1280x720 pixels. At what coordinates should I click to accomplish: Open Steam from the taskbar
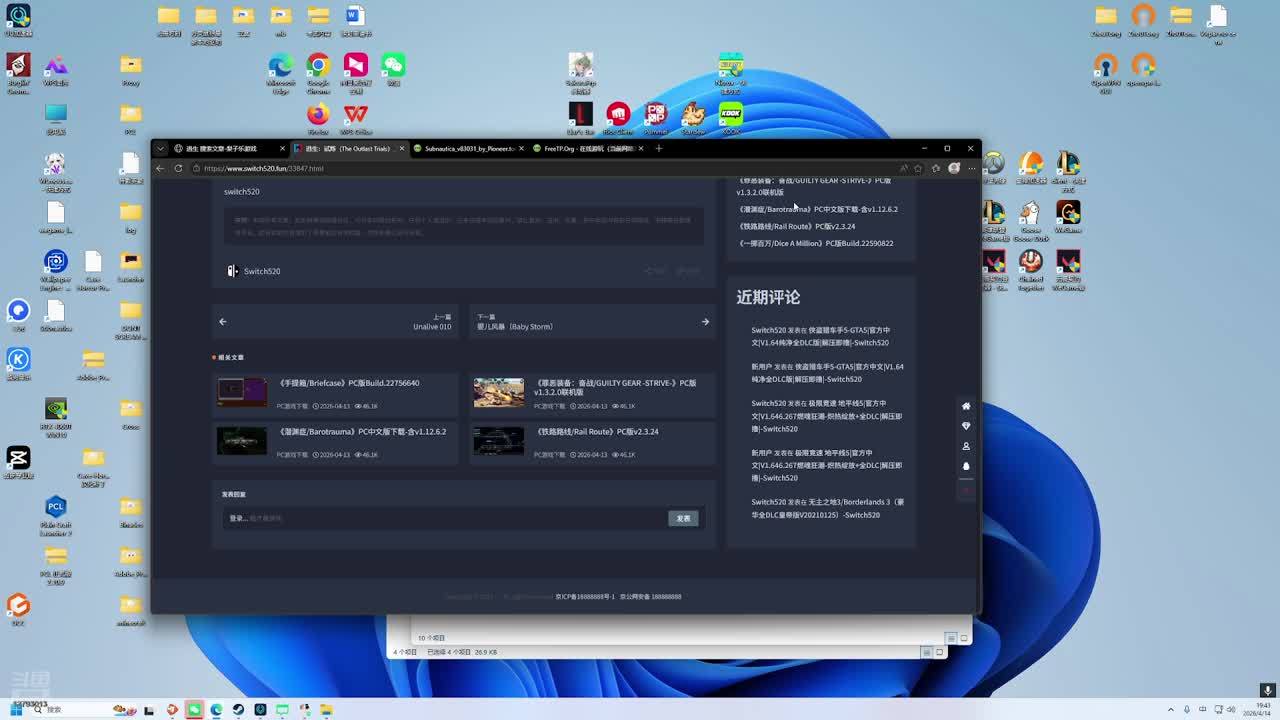(x=238, y=710)
